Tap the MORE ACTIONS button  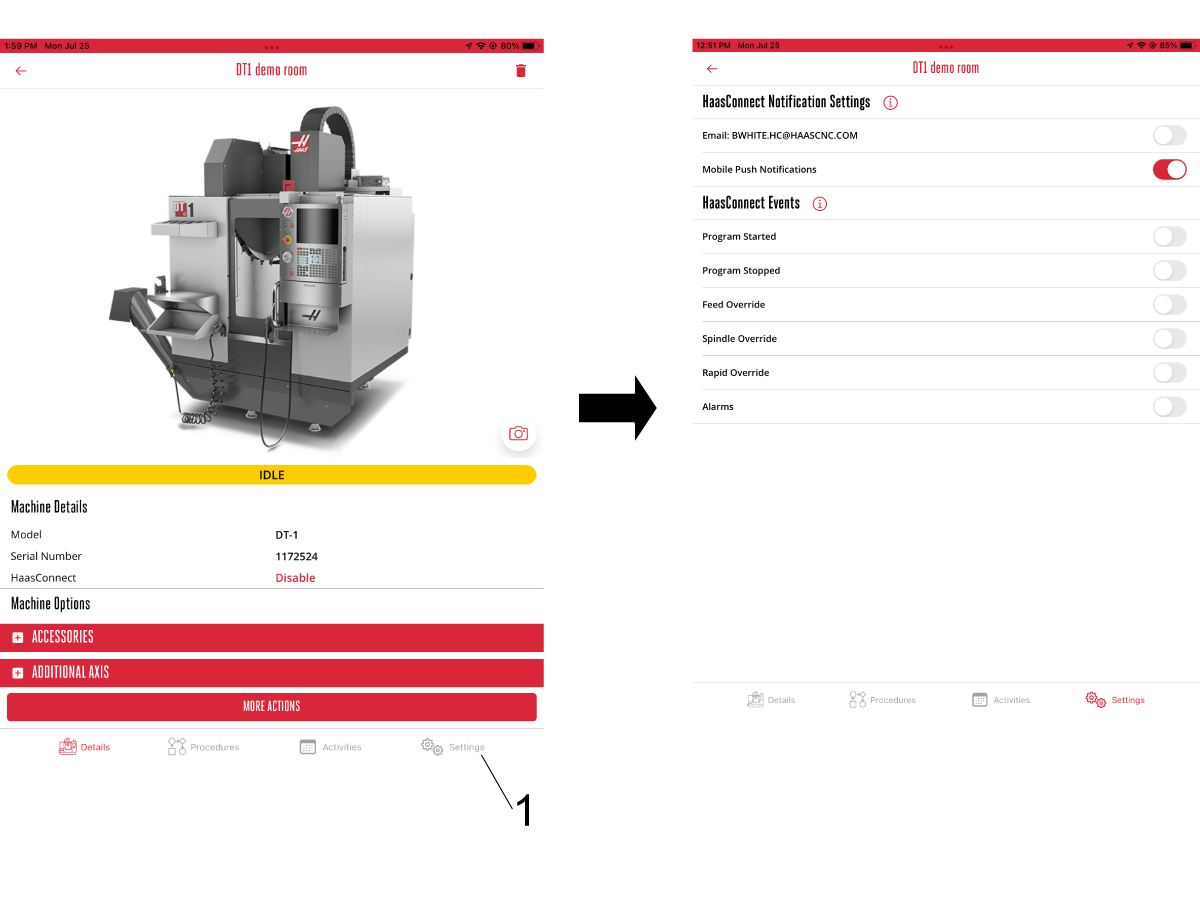272,706
